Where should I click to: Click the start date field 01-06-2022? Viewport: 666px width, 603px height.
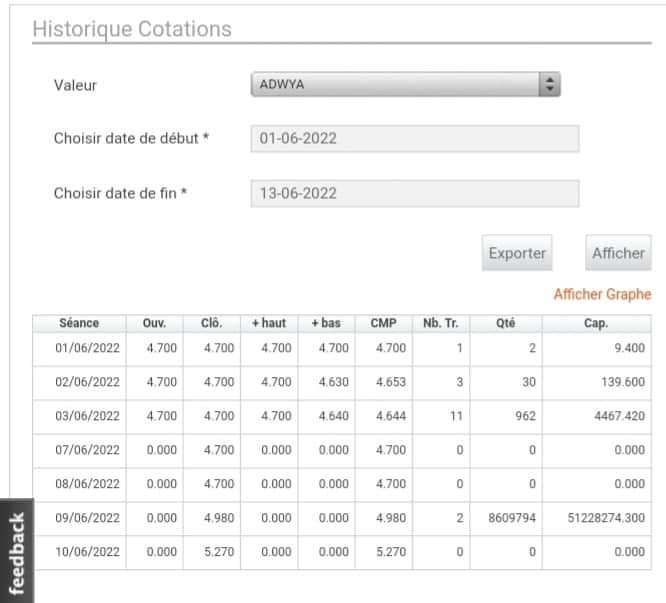point(415,138)
